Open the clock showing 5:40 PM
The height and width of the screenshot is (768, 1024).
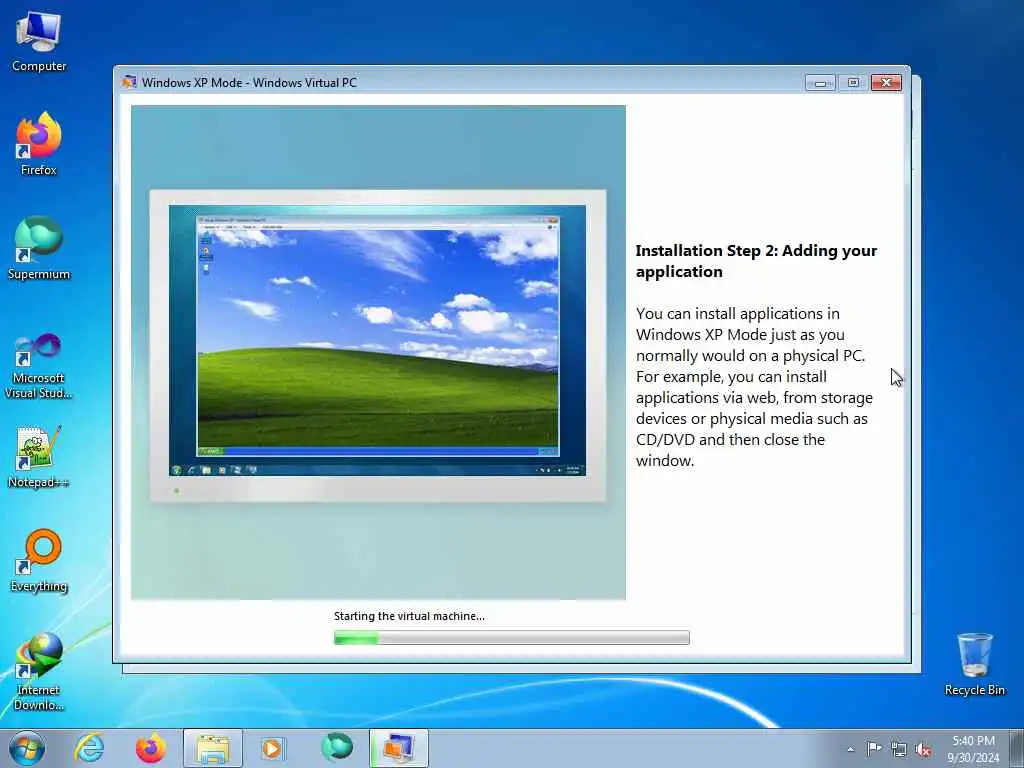click(x=973, y=749)
